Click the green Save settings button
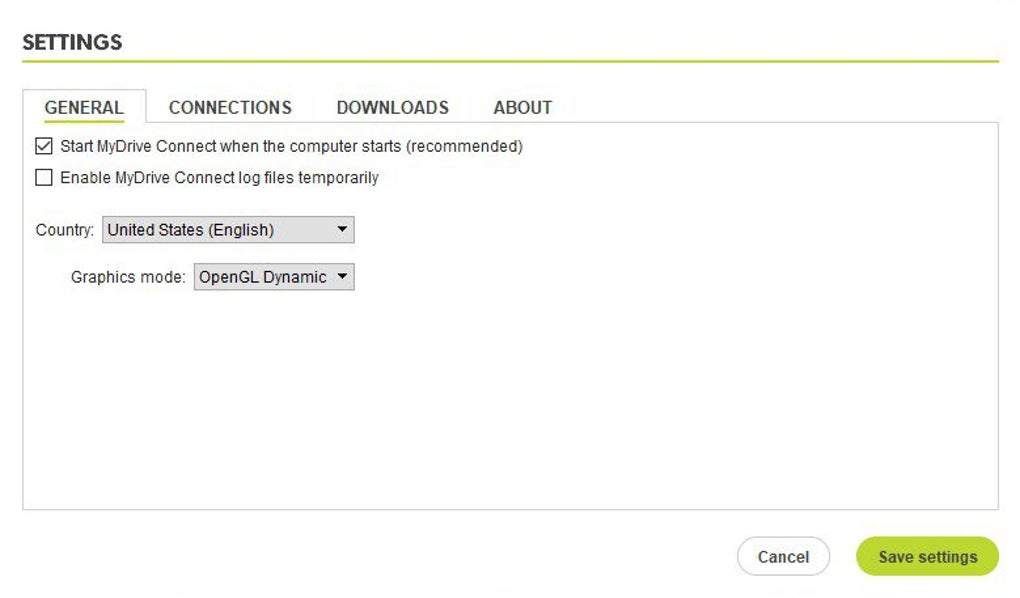 point(927,557)
